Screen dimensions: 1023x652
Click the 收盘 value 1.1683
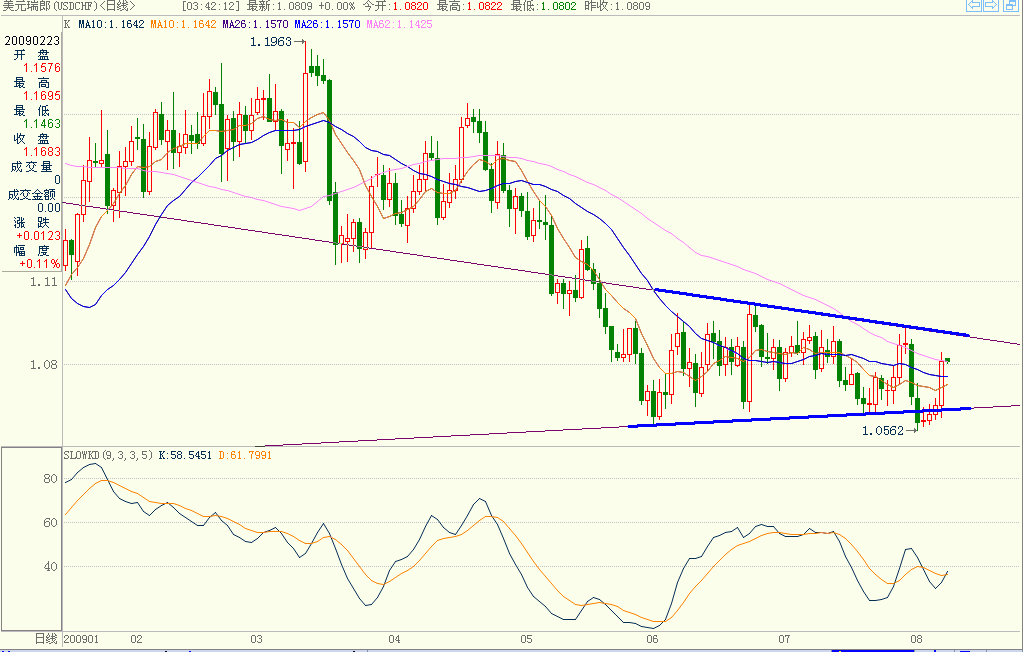coord(41,151)
